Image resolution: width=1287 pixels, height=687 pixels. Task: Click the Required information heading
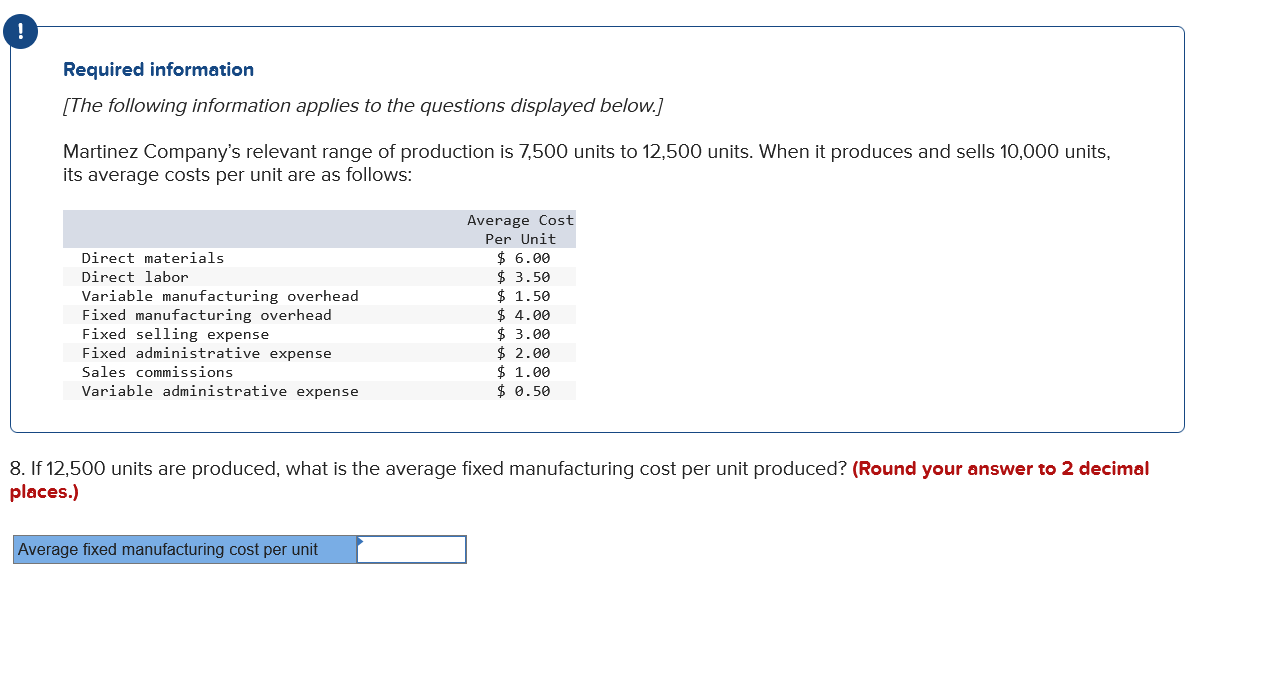pyautogui.click(x=157, y=69)
